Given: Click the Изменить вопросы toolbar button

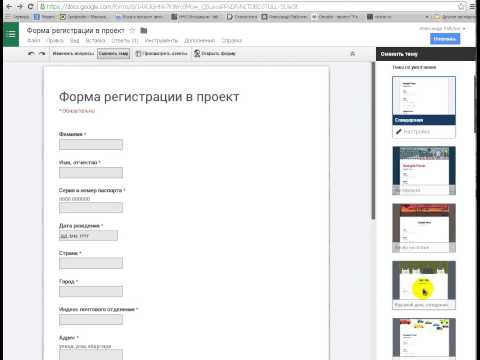Looking at the screenshot, I should pos(74,54).
